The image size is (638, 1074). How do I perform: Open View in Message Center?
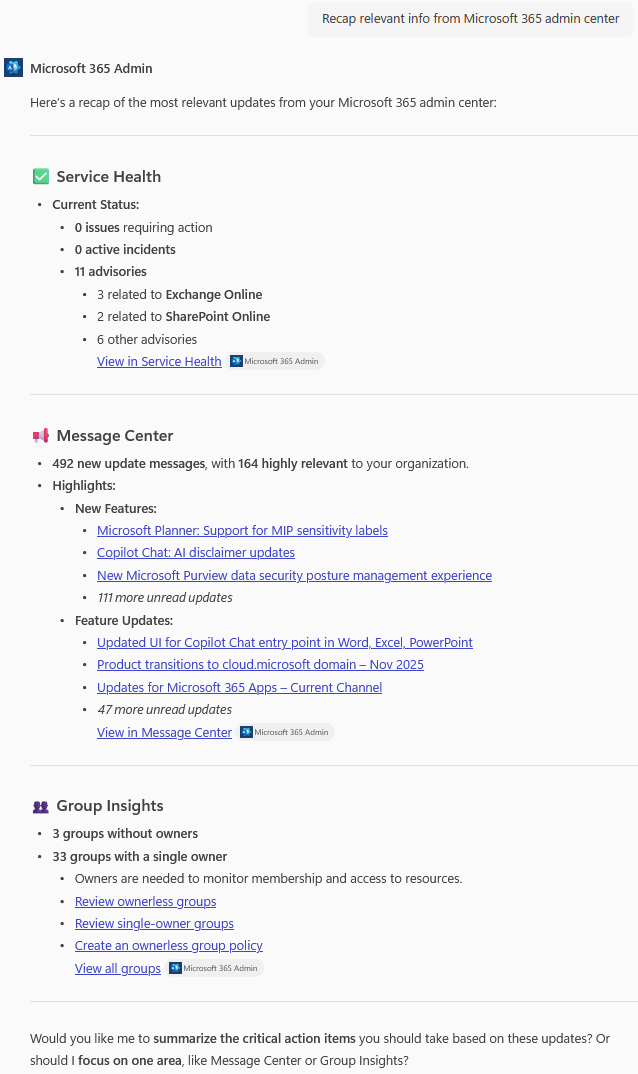164,732
